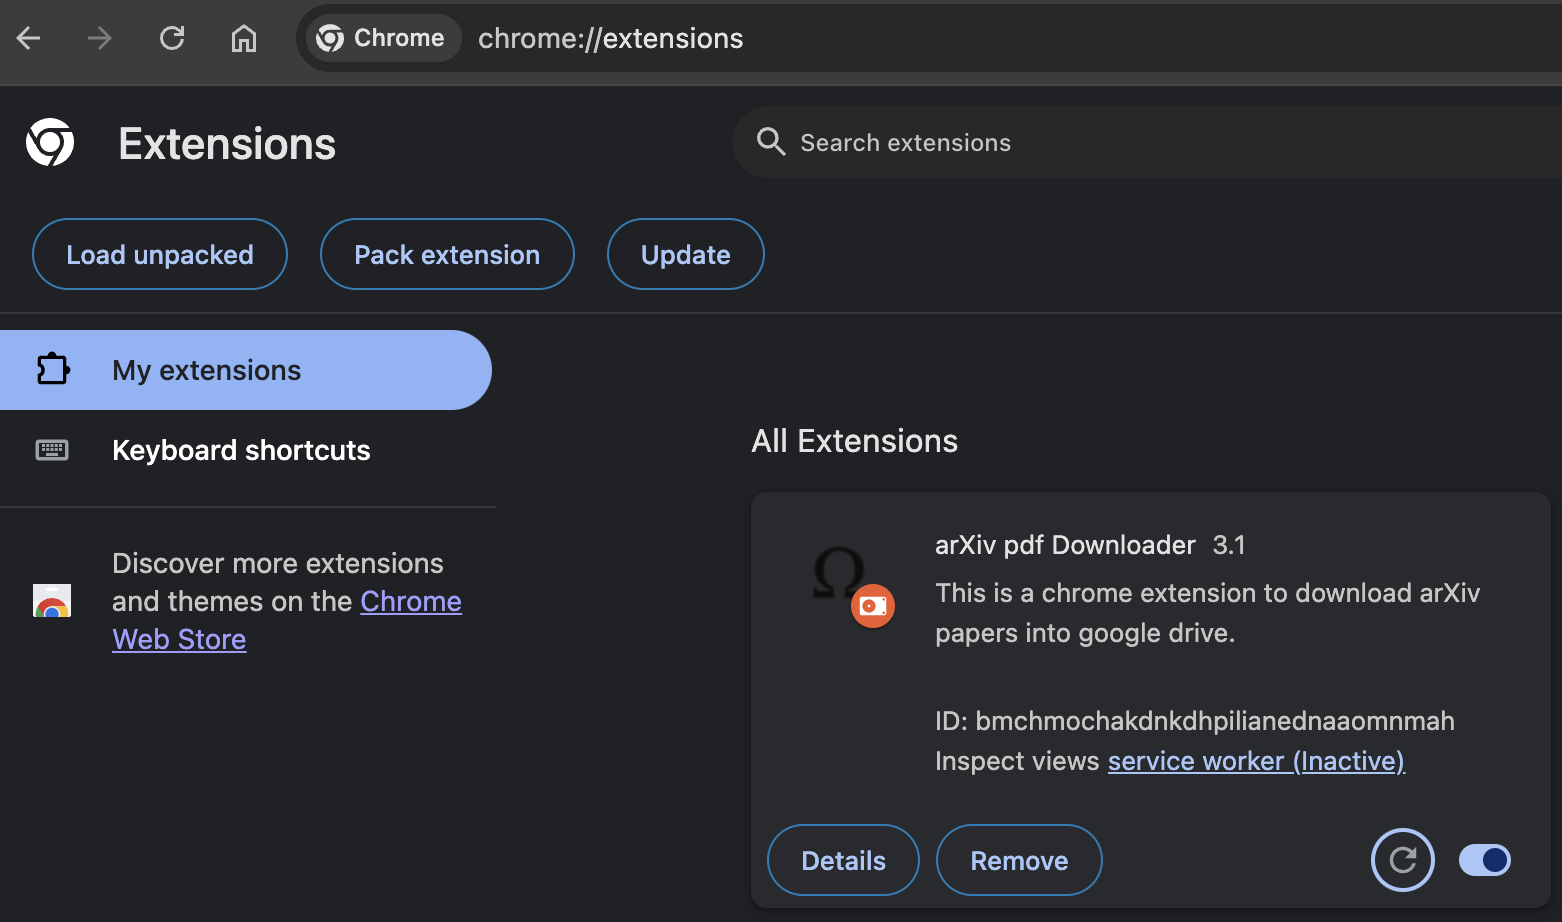Click the extension version number 3.1
The image size is (1562, 922).
[x=1229, y=545]
